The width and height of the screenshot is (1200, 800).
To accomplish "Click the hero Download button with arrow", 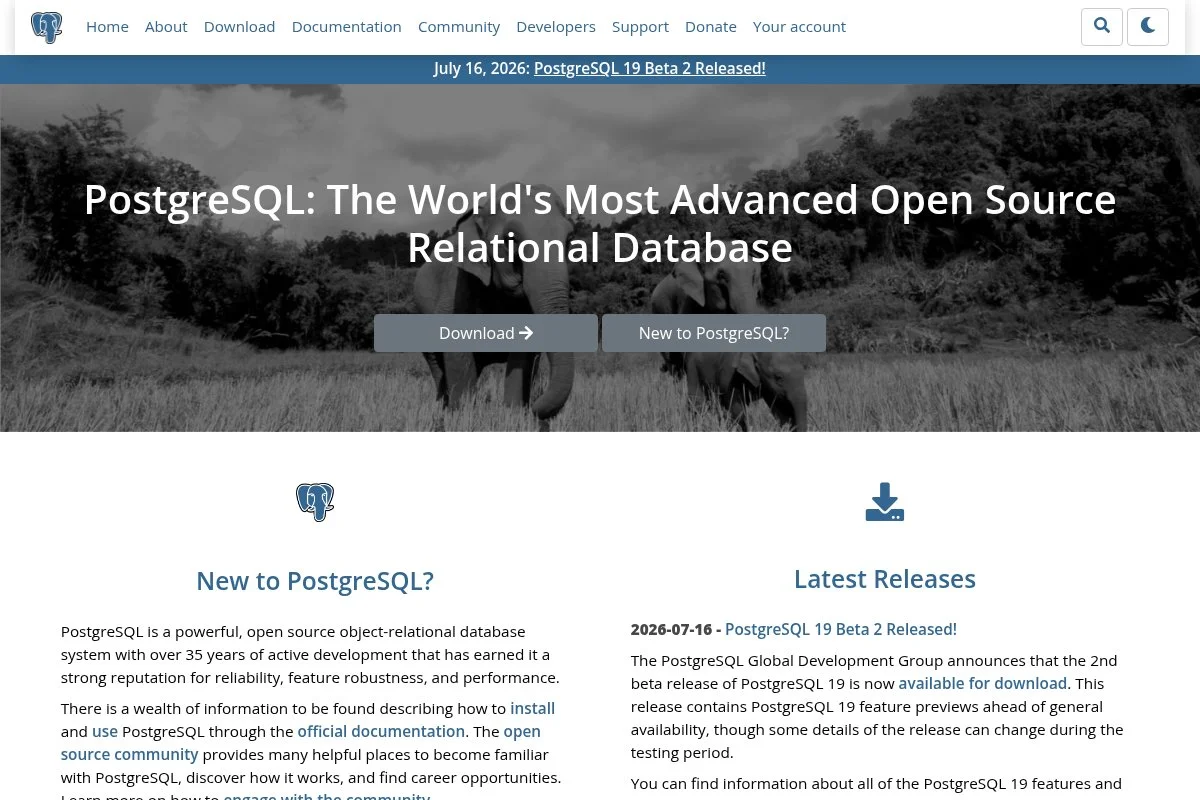I will [486, 333].
